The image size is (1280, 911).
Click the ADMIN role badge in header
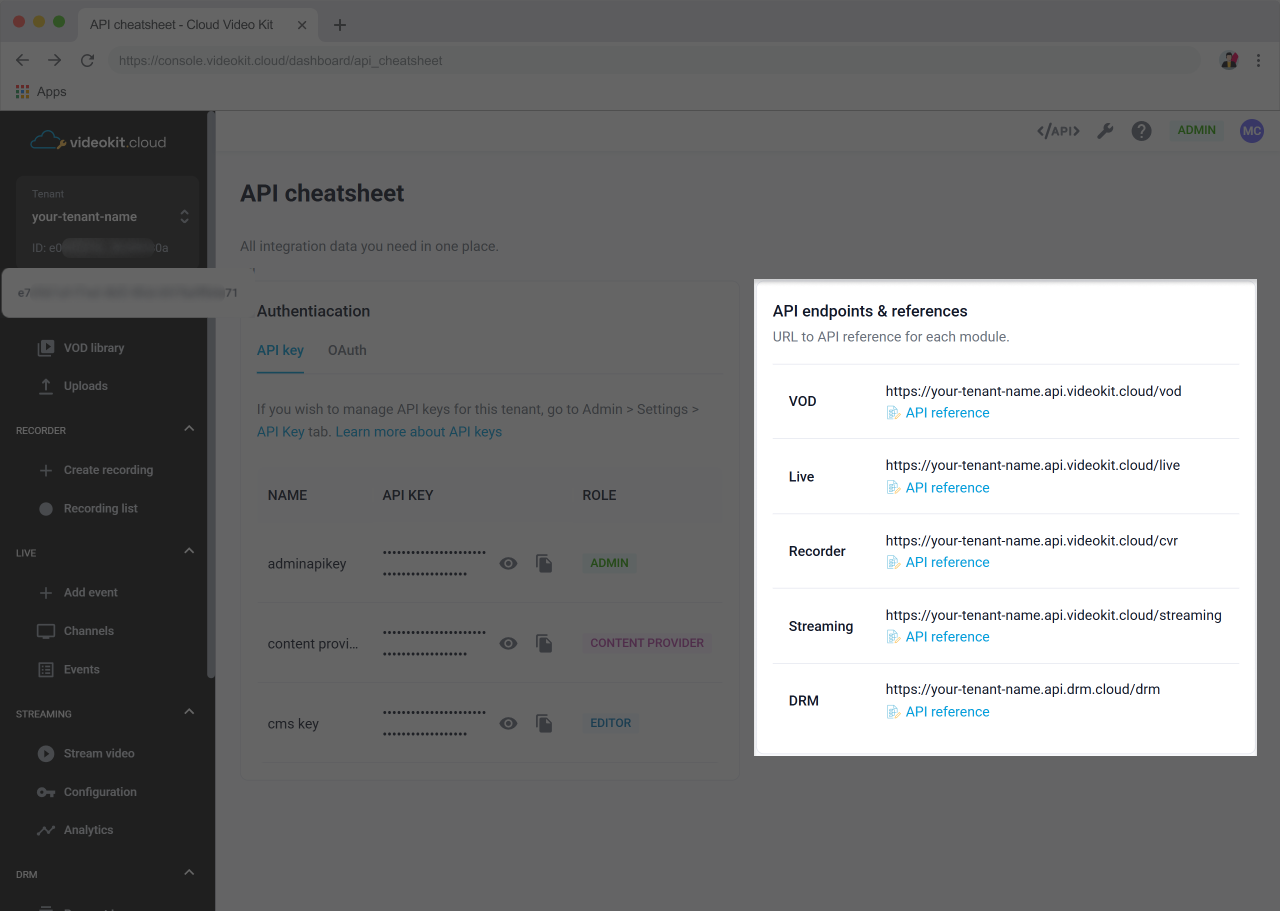tap(1196, 130)
